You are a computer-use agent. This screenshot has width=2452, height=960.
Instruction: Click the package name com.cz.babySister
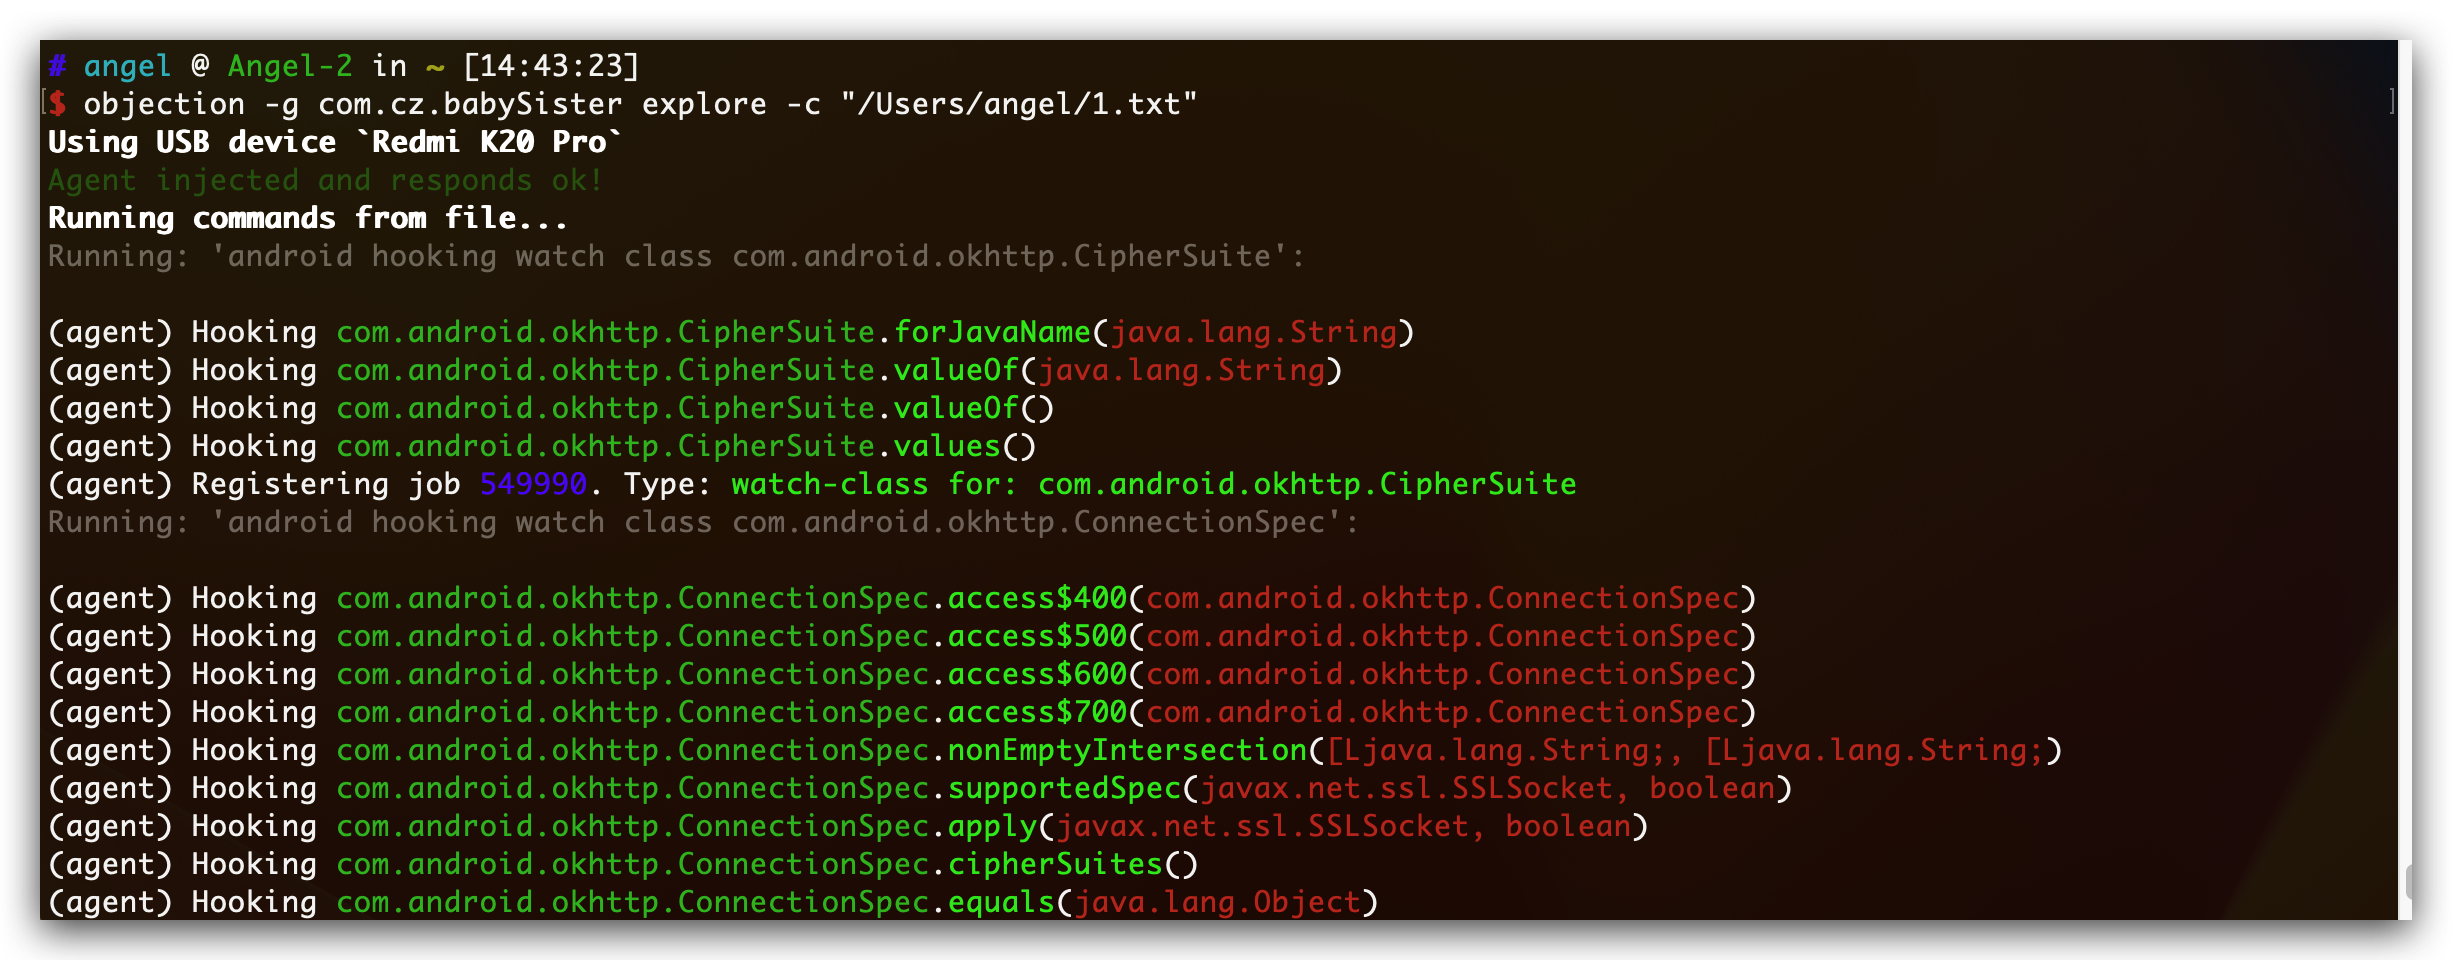click(470, 104)
